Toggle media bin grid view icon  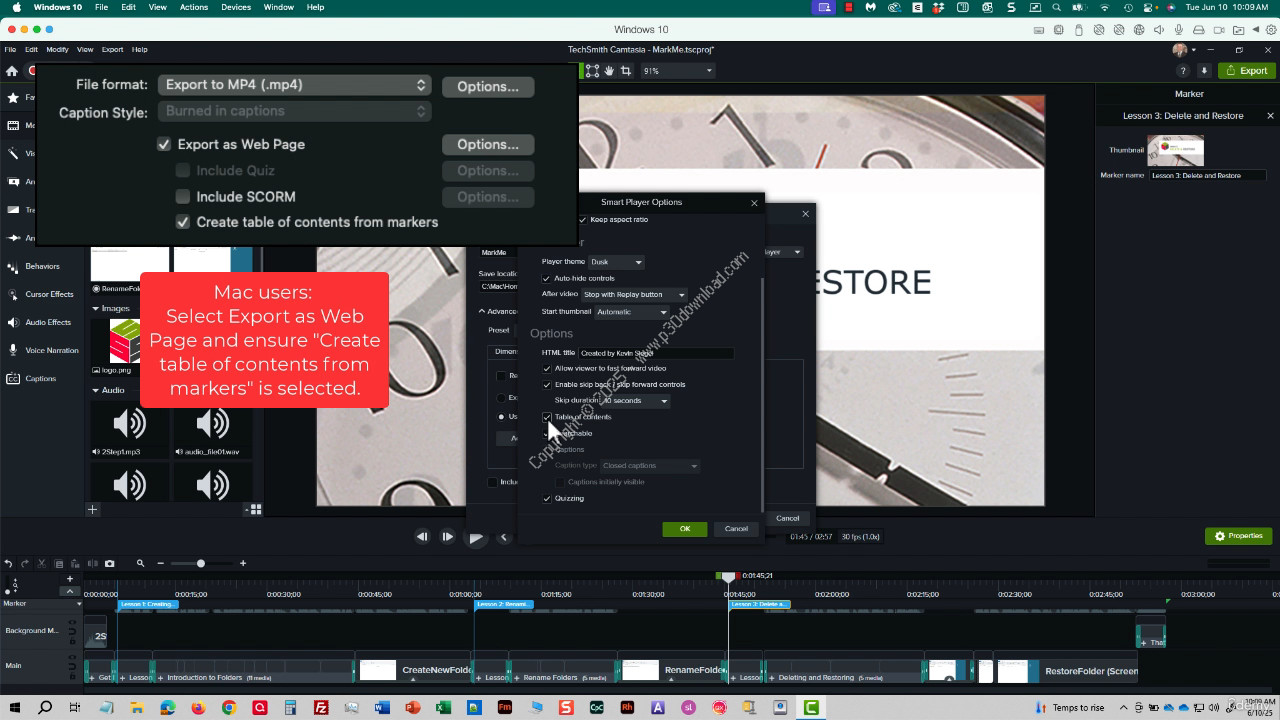pos(255,509)
